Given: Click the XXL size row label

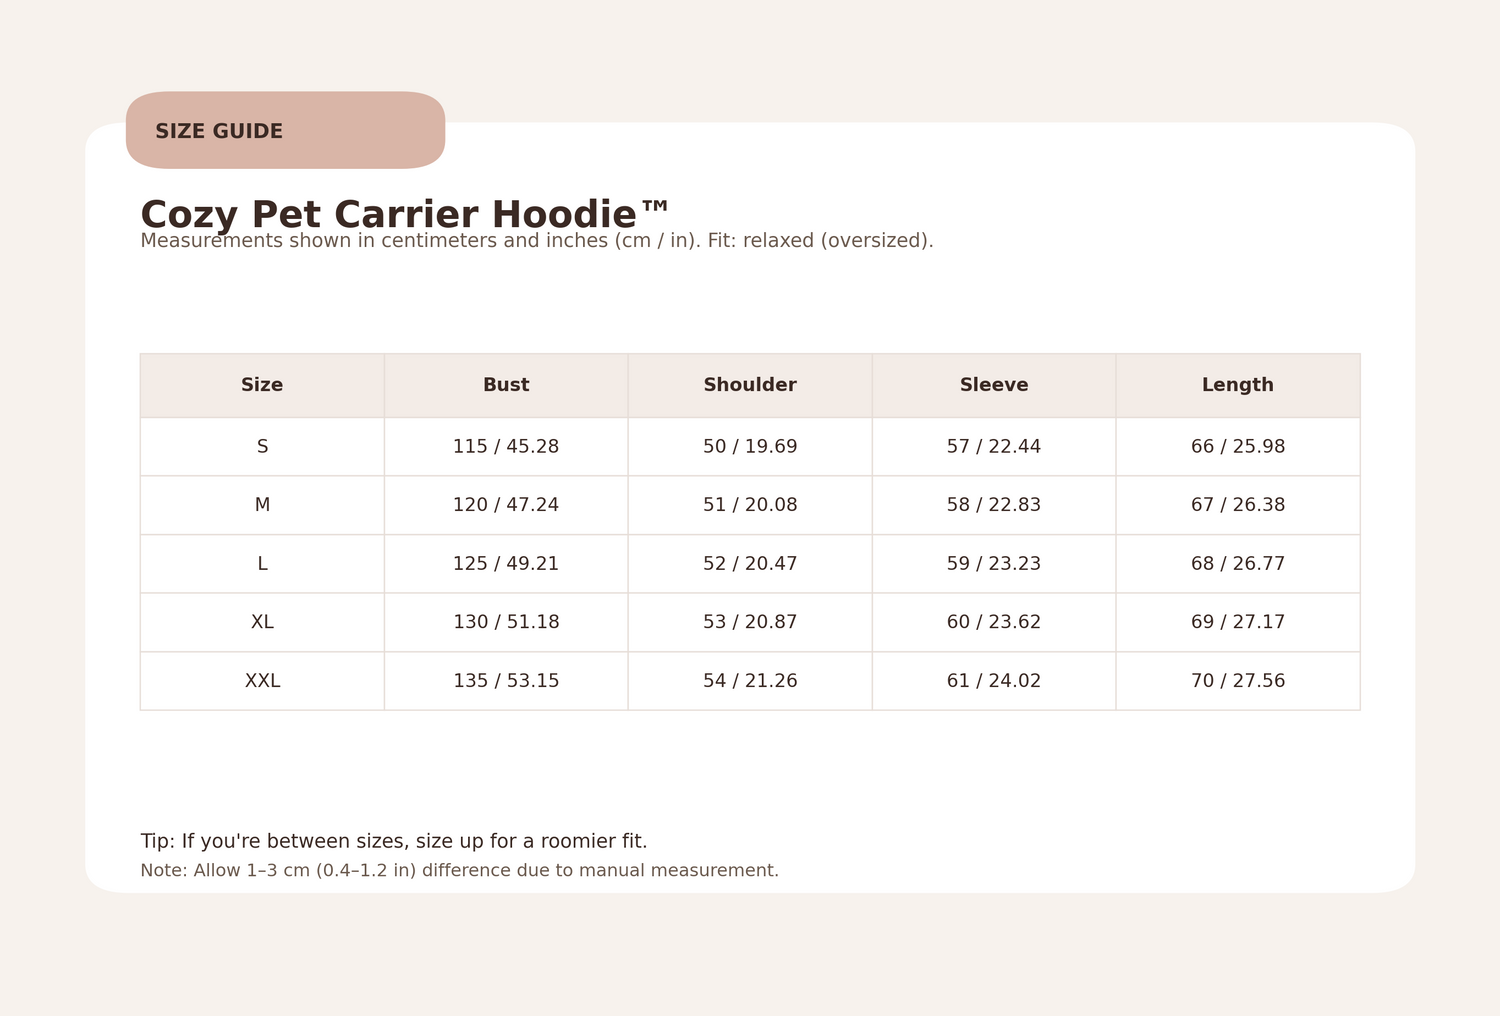Looking at the screenshot, I should click(262, 681).
